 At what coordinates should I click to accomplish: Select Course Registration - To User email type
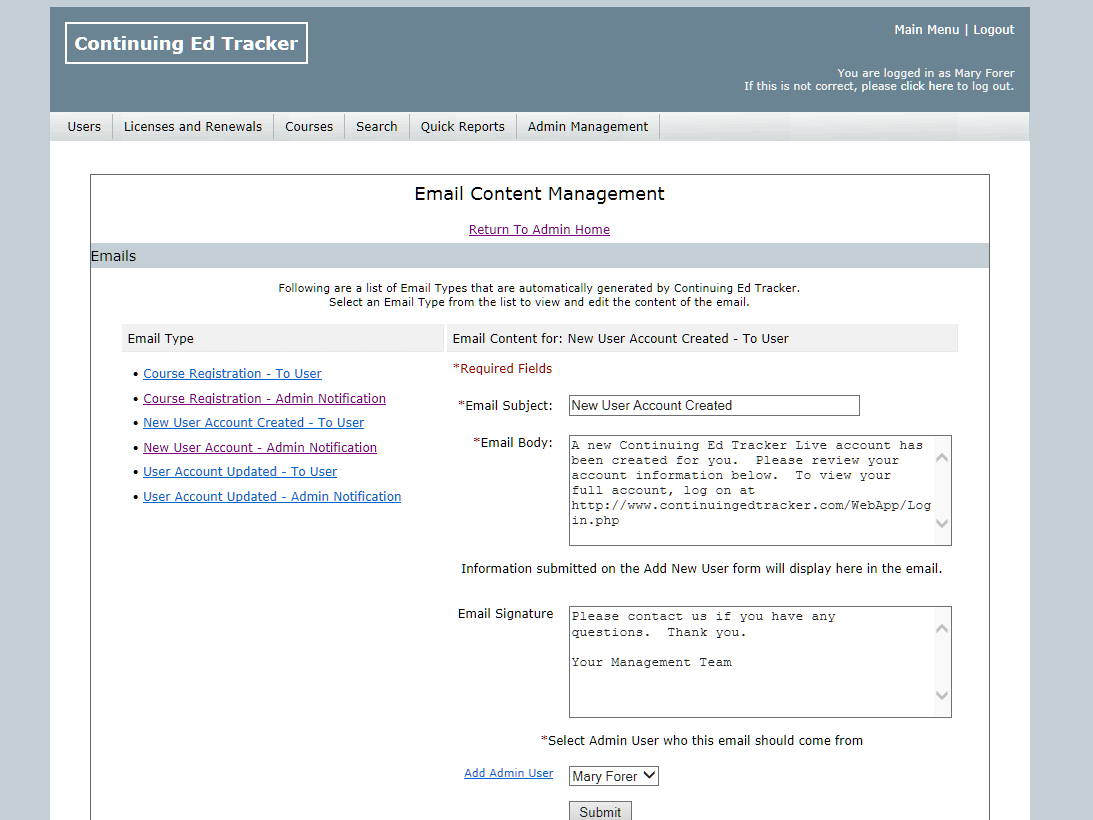232,374
